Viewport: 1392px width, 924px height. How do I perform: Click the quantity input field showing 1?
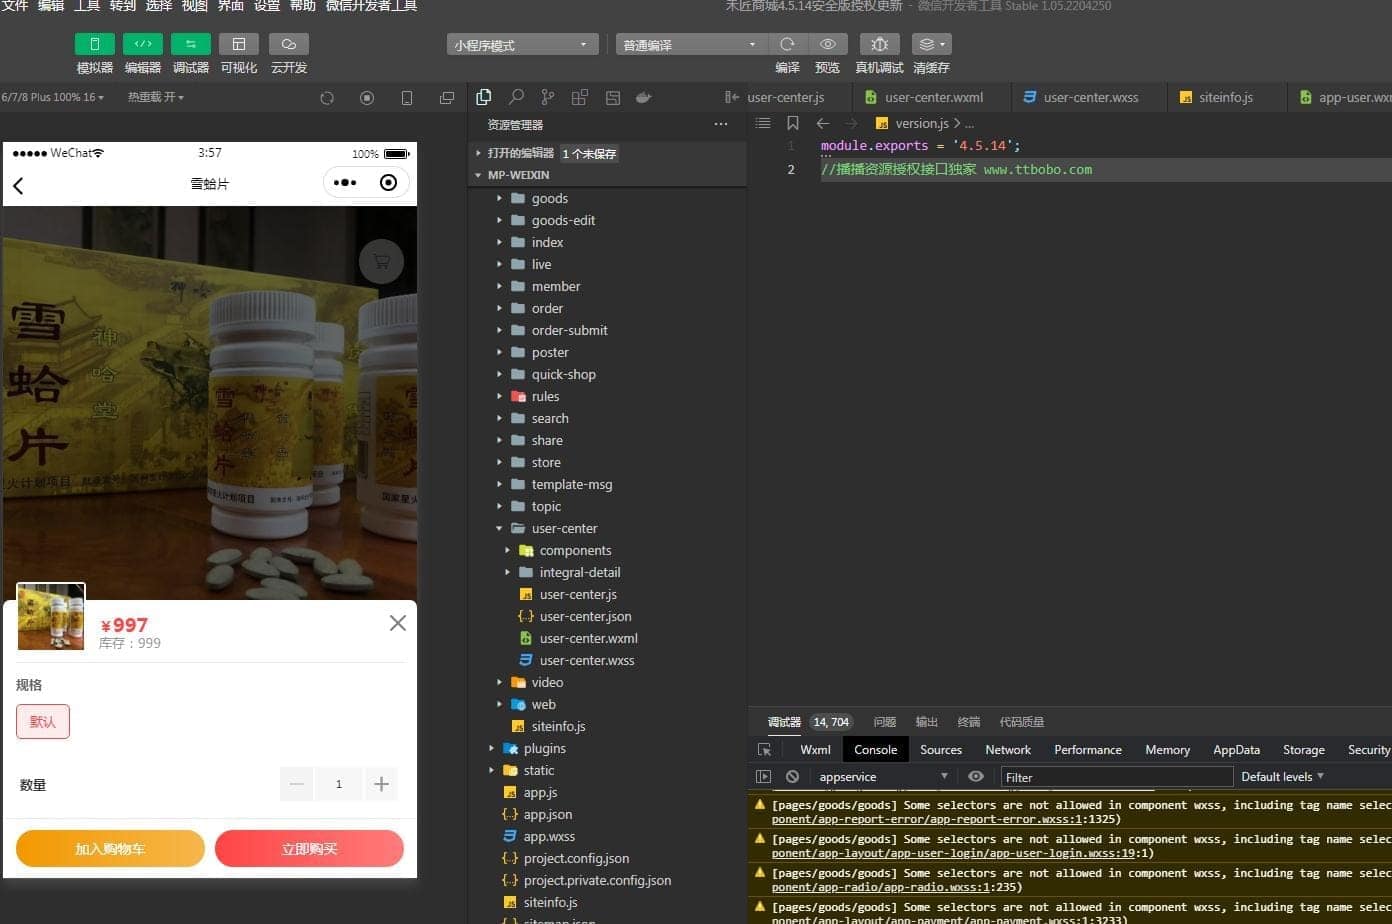tap(339, 784)
